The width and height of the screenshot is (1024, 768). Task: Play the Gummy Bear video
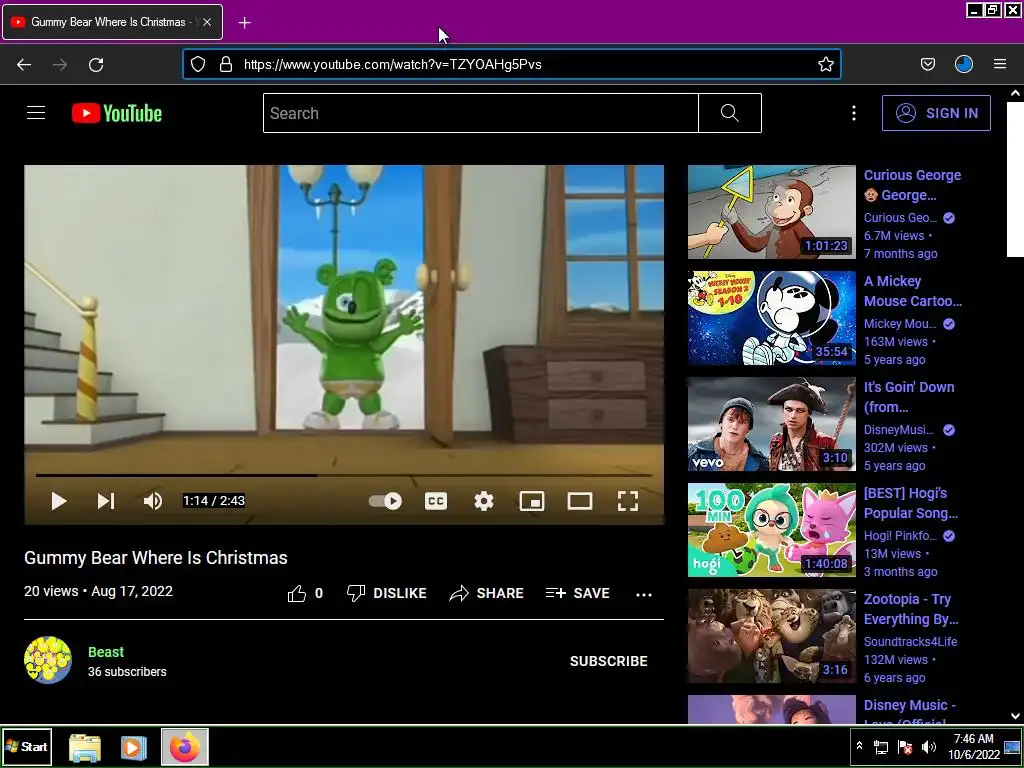coord(59,501)
